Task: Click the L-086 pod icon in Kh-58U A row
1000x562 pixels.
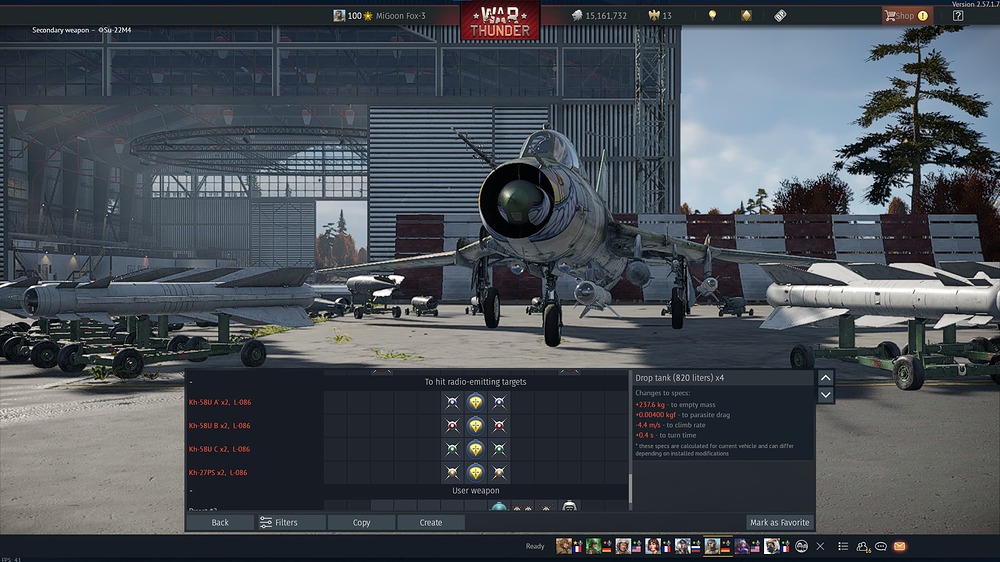Action: point(475,402)
